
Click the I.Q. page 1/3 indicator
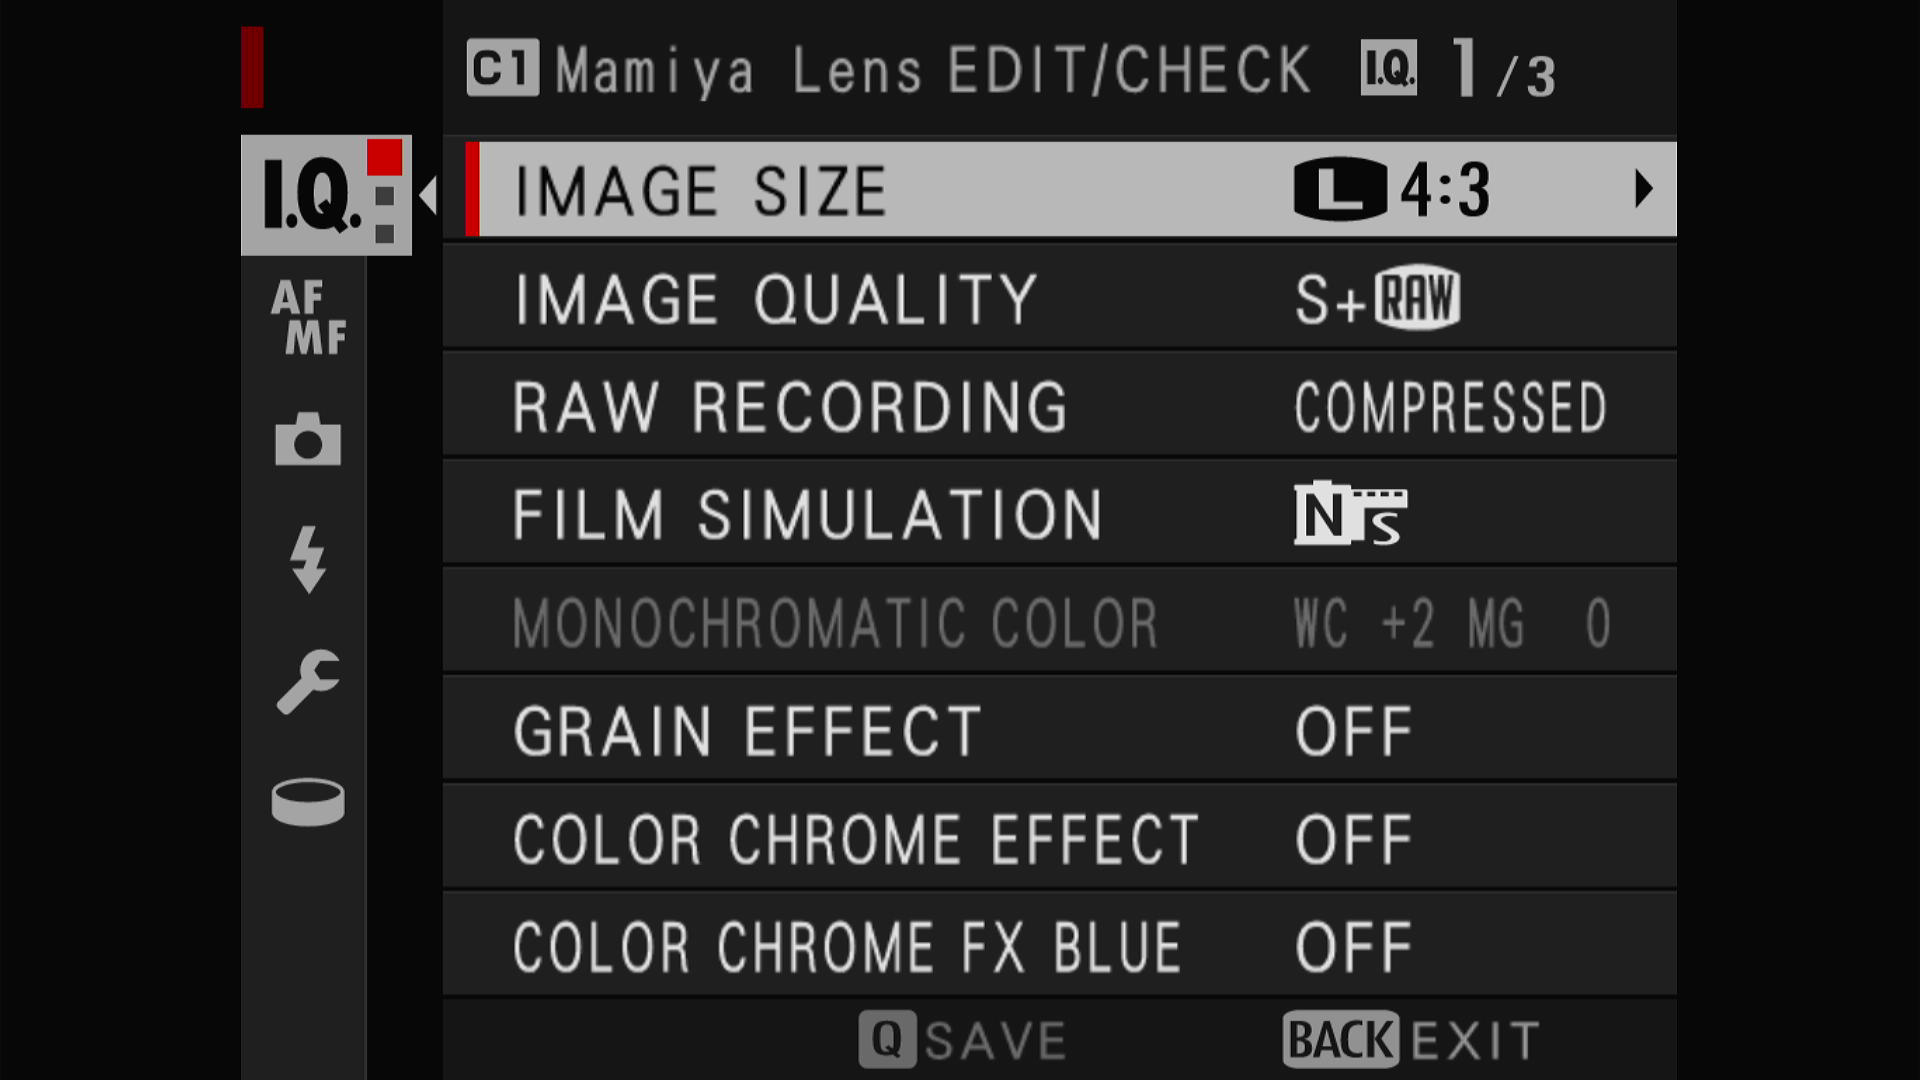[1458, 69]
